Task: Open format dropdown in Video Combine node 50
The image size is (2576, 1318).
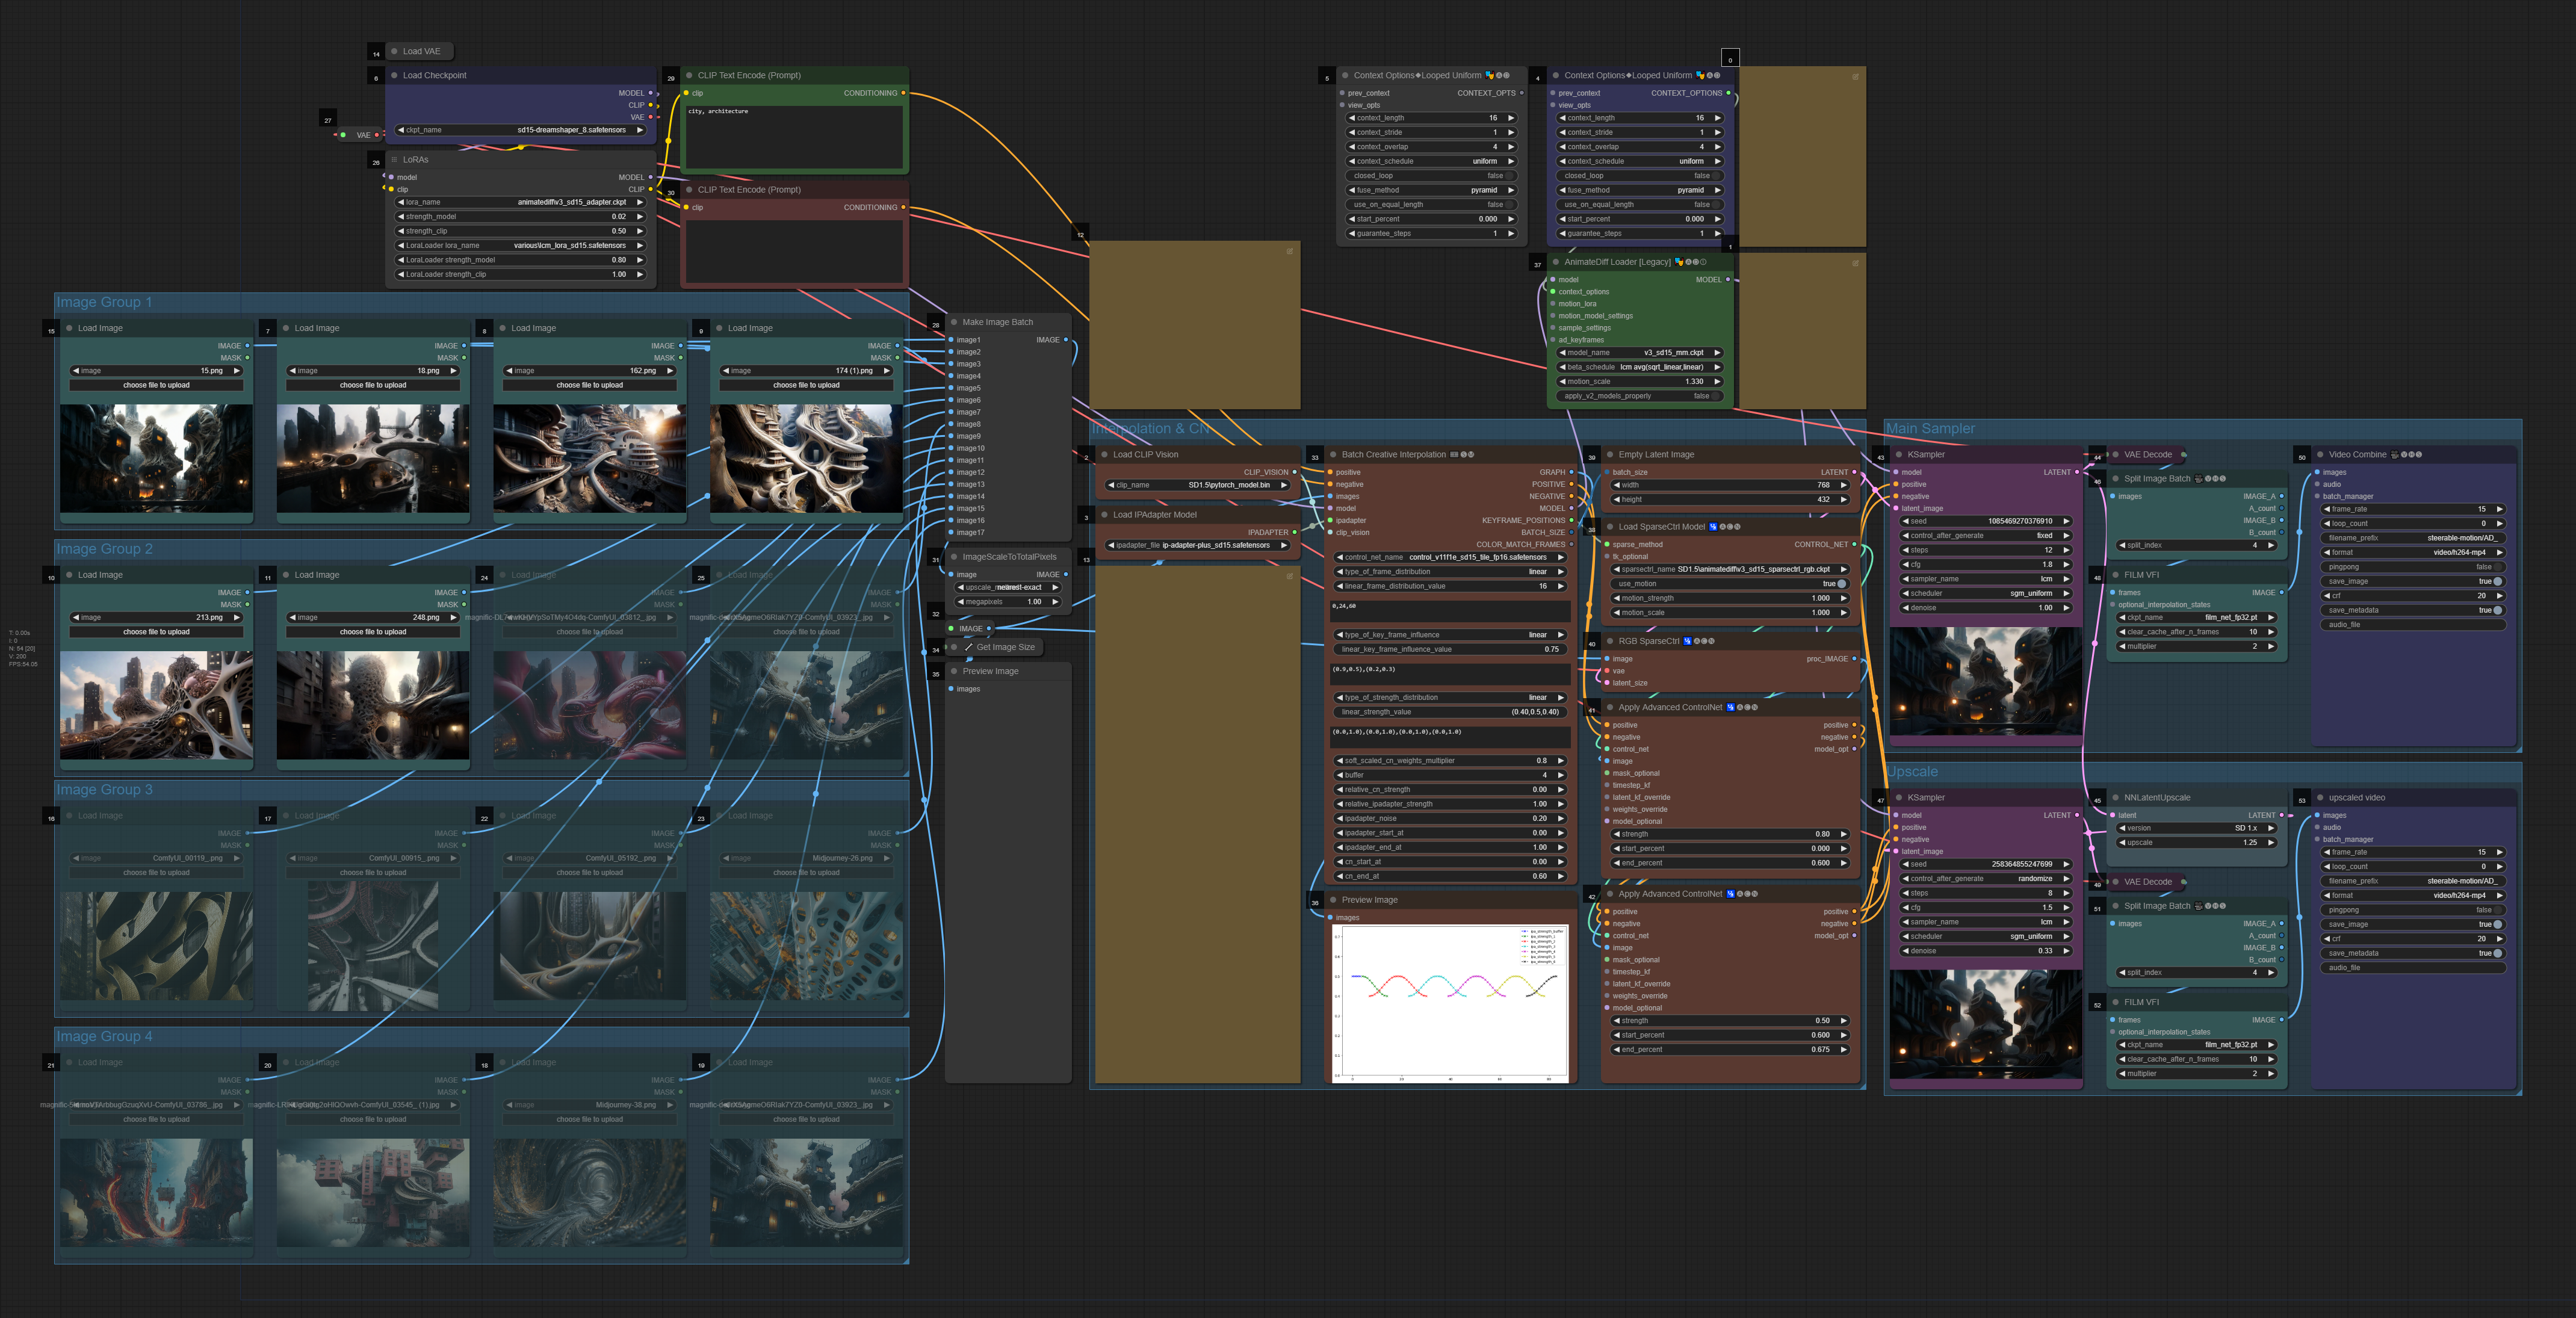Action: click(x=2413, y=552)
